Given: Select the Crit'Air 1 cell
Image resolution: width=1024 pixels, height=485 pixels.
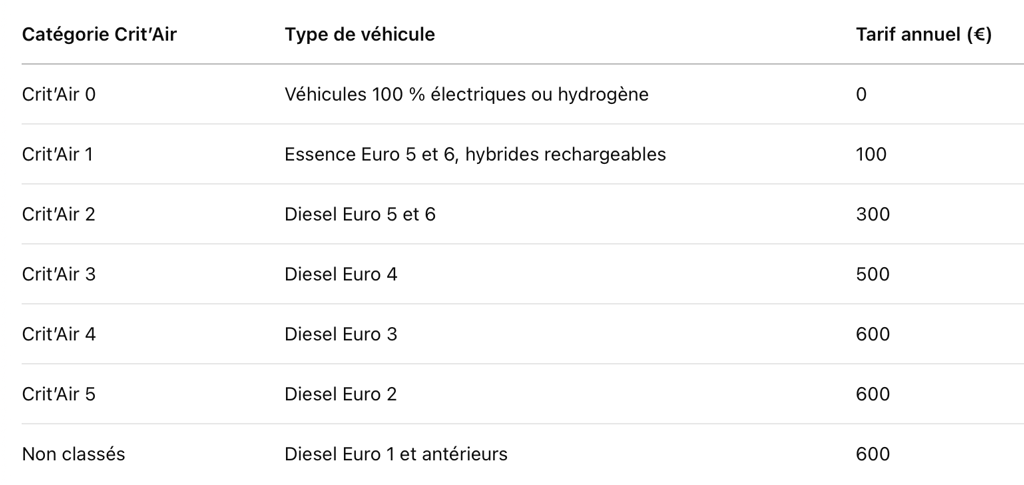Looking at the screenshot, I should tap(57, 154).
